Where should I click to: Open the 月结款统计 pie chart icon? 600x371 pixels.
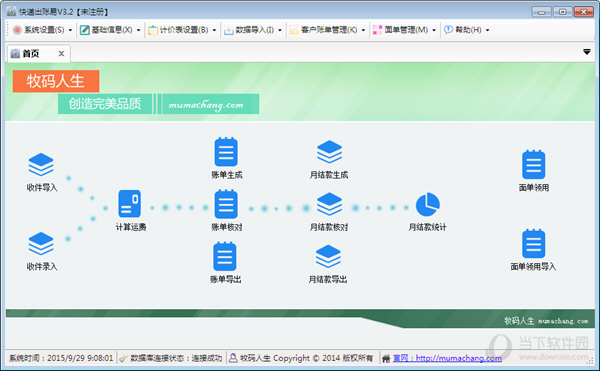point(427,204)
